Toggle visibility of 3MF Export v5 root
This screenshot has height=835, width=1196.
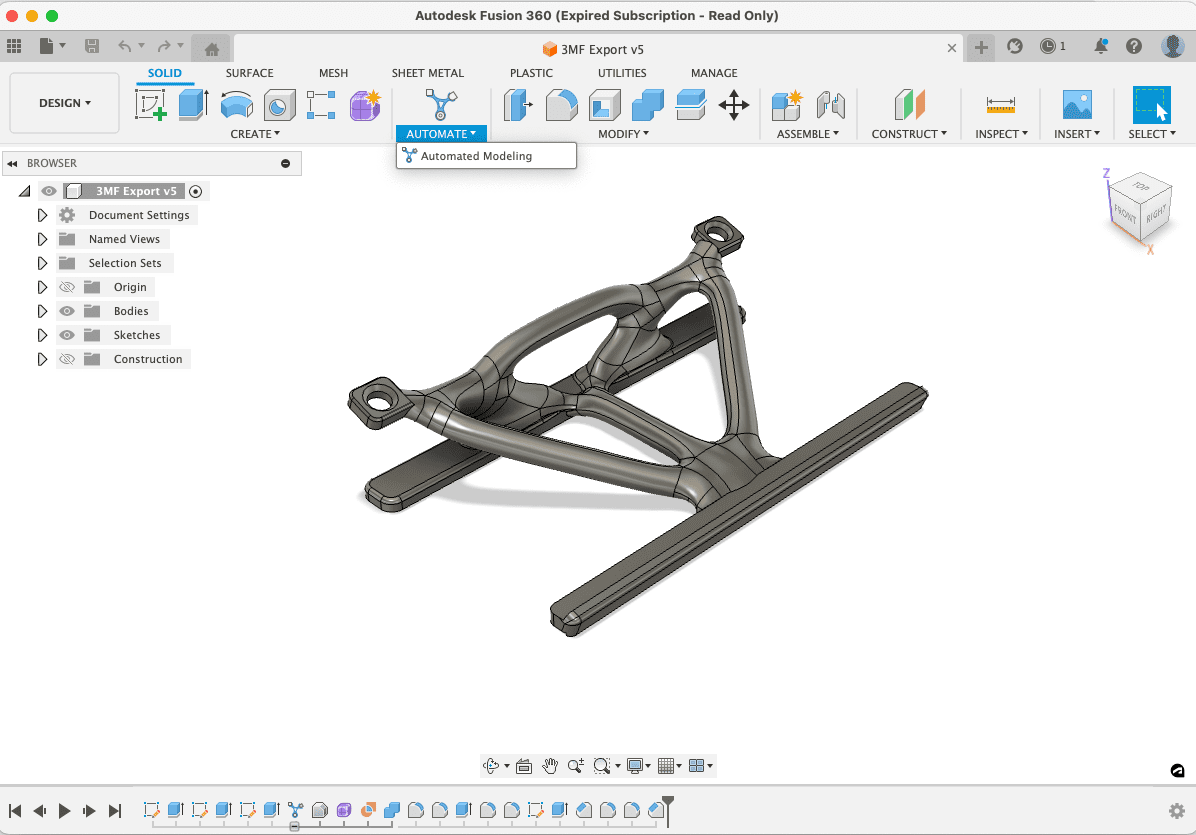[x=49, y=191]
